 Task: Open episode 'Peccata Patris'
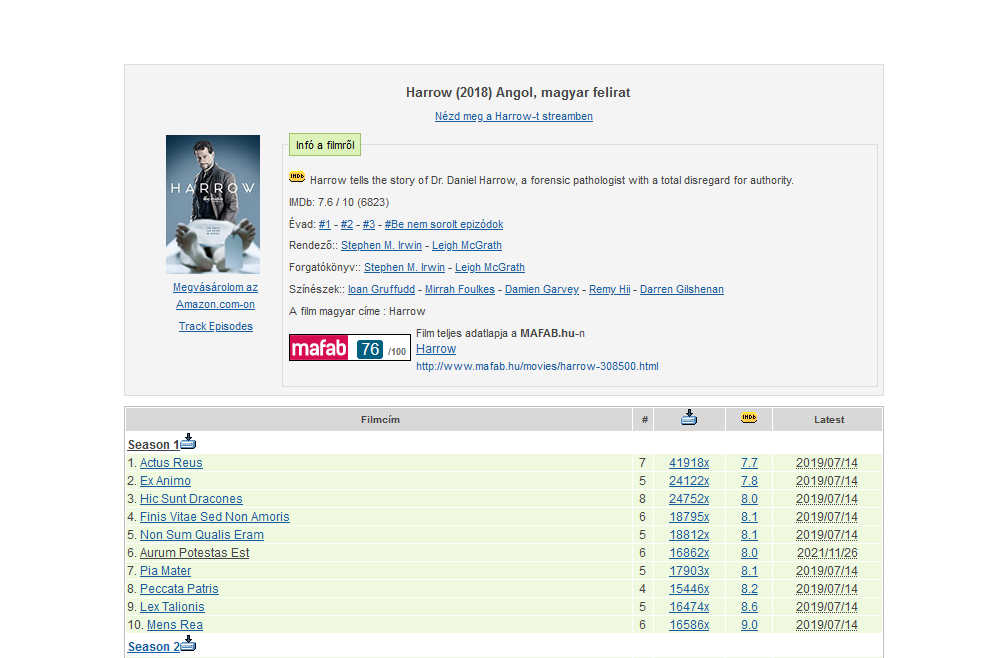pos(179,589)
